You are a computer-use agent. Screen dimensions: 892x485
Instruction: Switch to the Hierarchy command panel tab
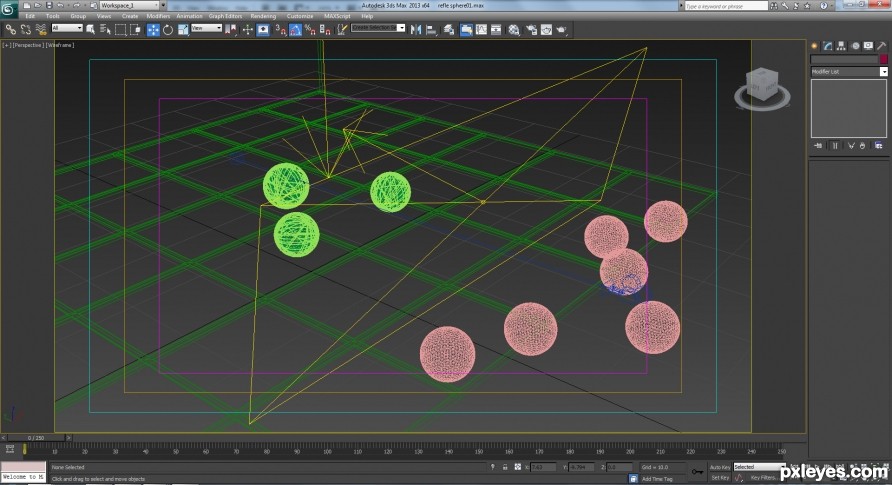click(x=841, y=46)
